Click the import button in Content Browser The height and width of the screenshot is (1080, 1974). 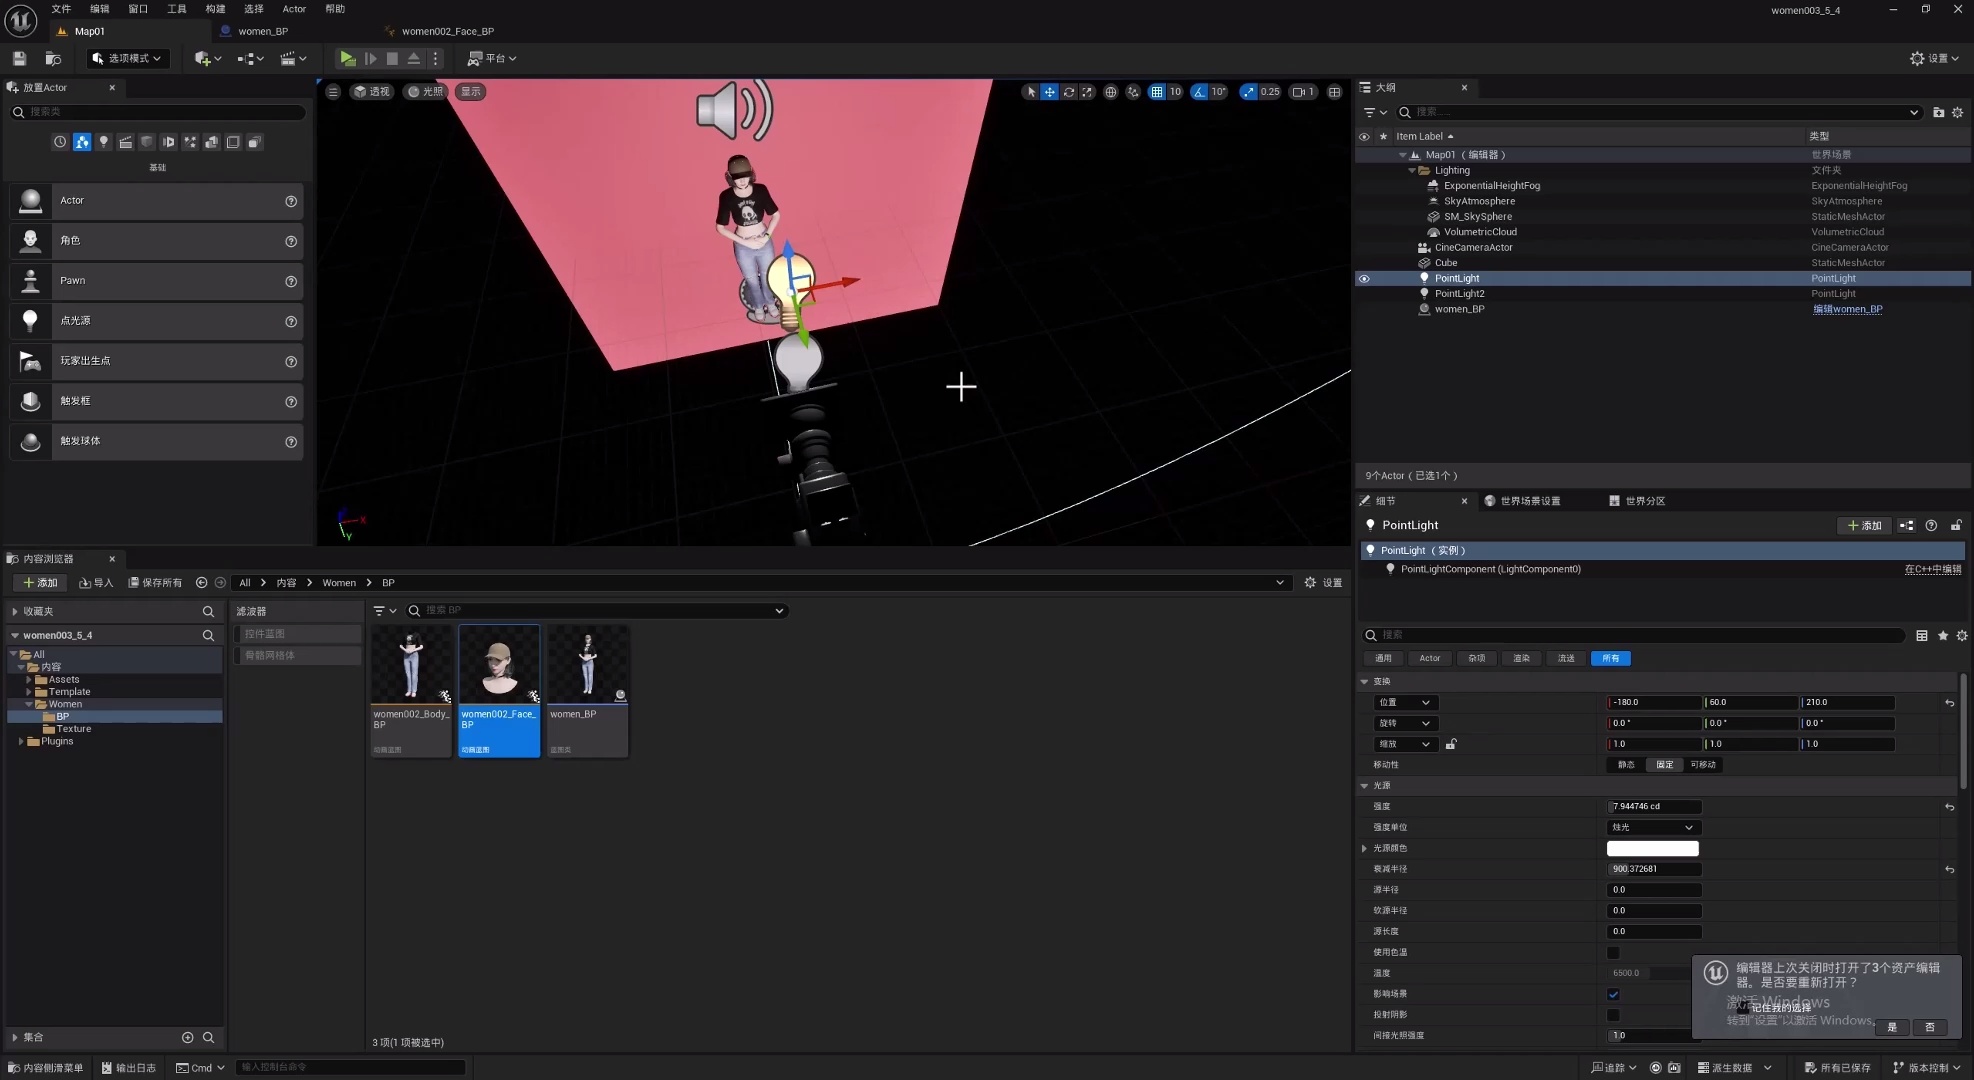click(96, 583)
